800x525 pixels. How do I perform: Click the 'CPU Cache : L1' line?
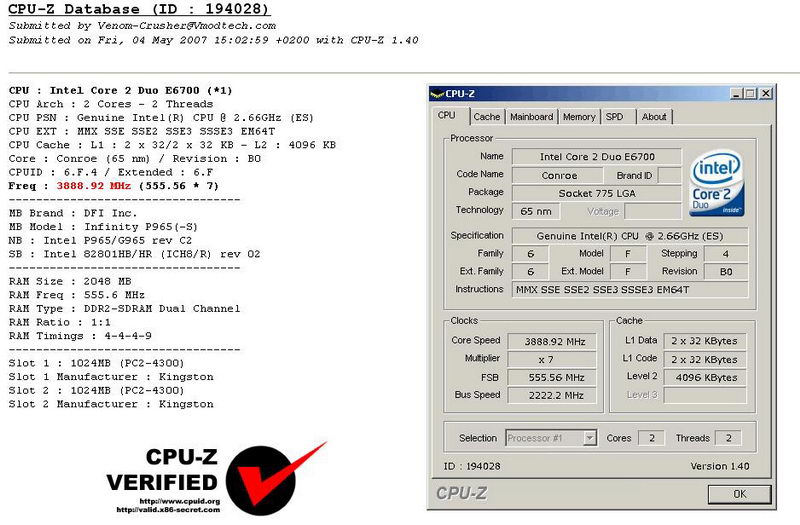(172, 145)
